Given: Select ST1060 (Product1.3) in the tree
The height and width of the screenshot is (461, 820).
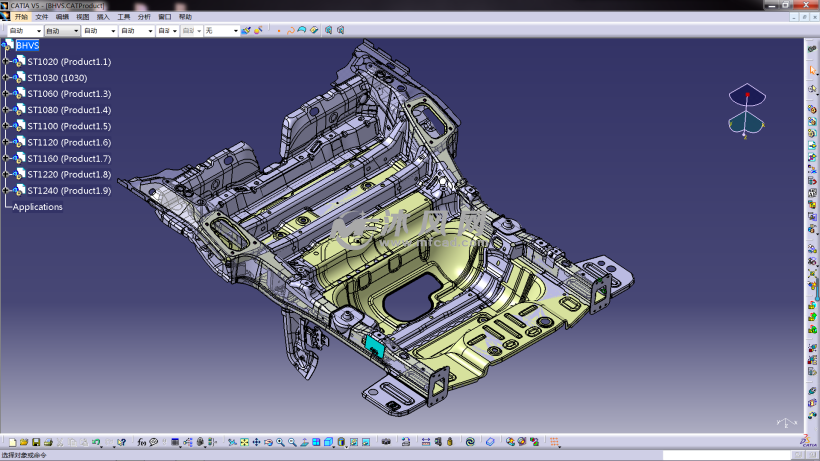Looking at the screenshot, I should [68, 94].
